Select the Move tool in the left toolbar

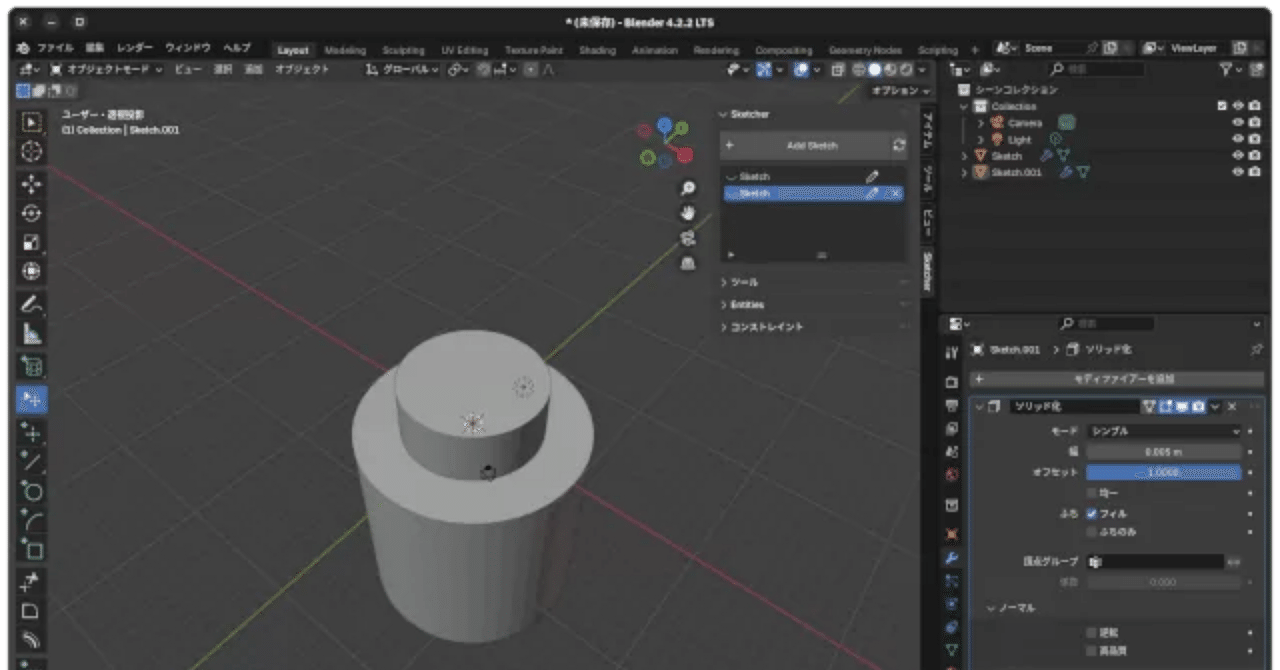[31, 184]
